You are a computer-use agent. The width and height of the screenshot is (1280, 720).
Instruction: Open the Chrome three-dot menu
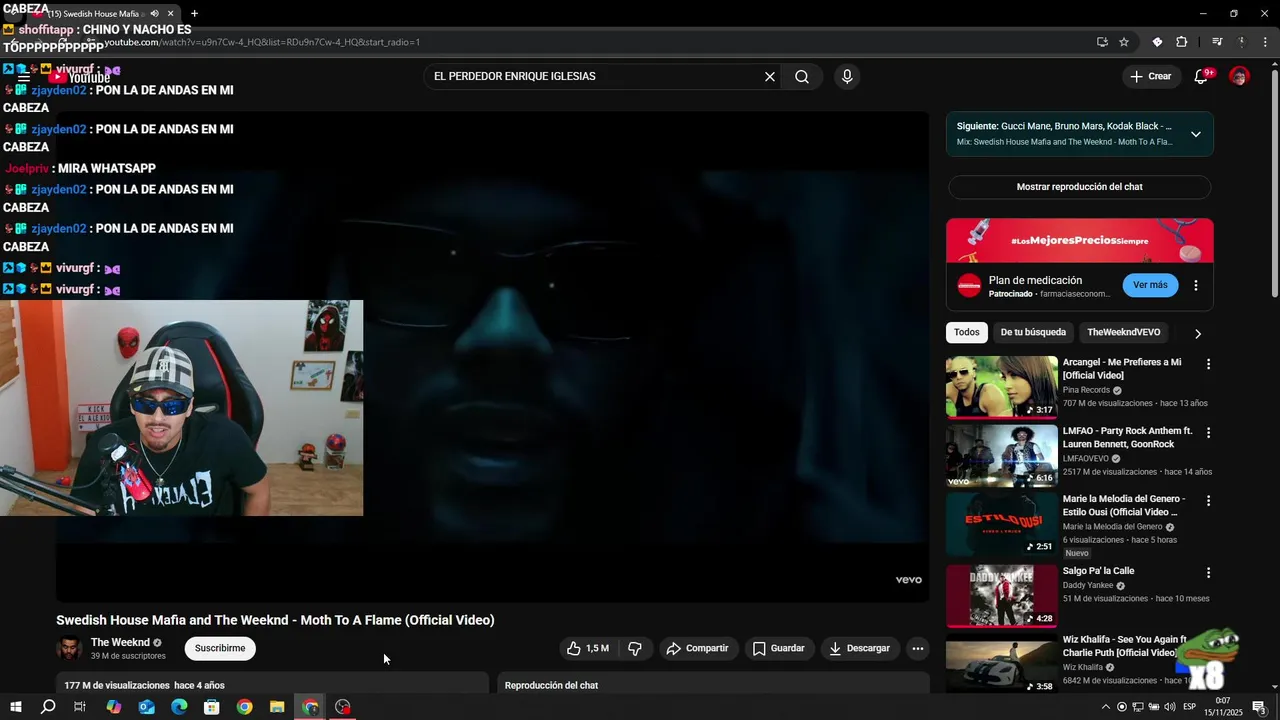click(x=1266, y=42)
